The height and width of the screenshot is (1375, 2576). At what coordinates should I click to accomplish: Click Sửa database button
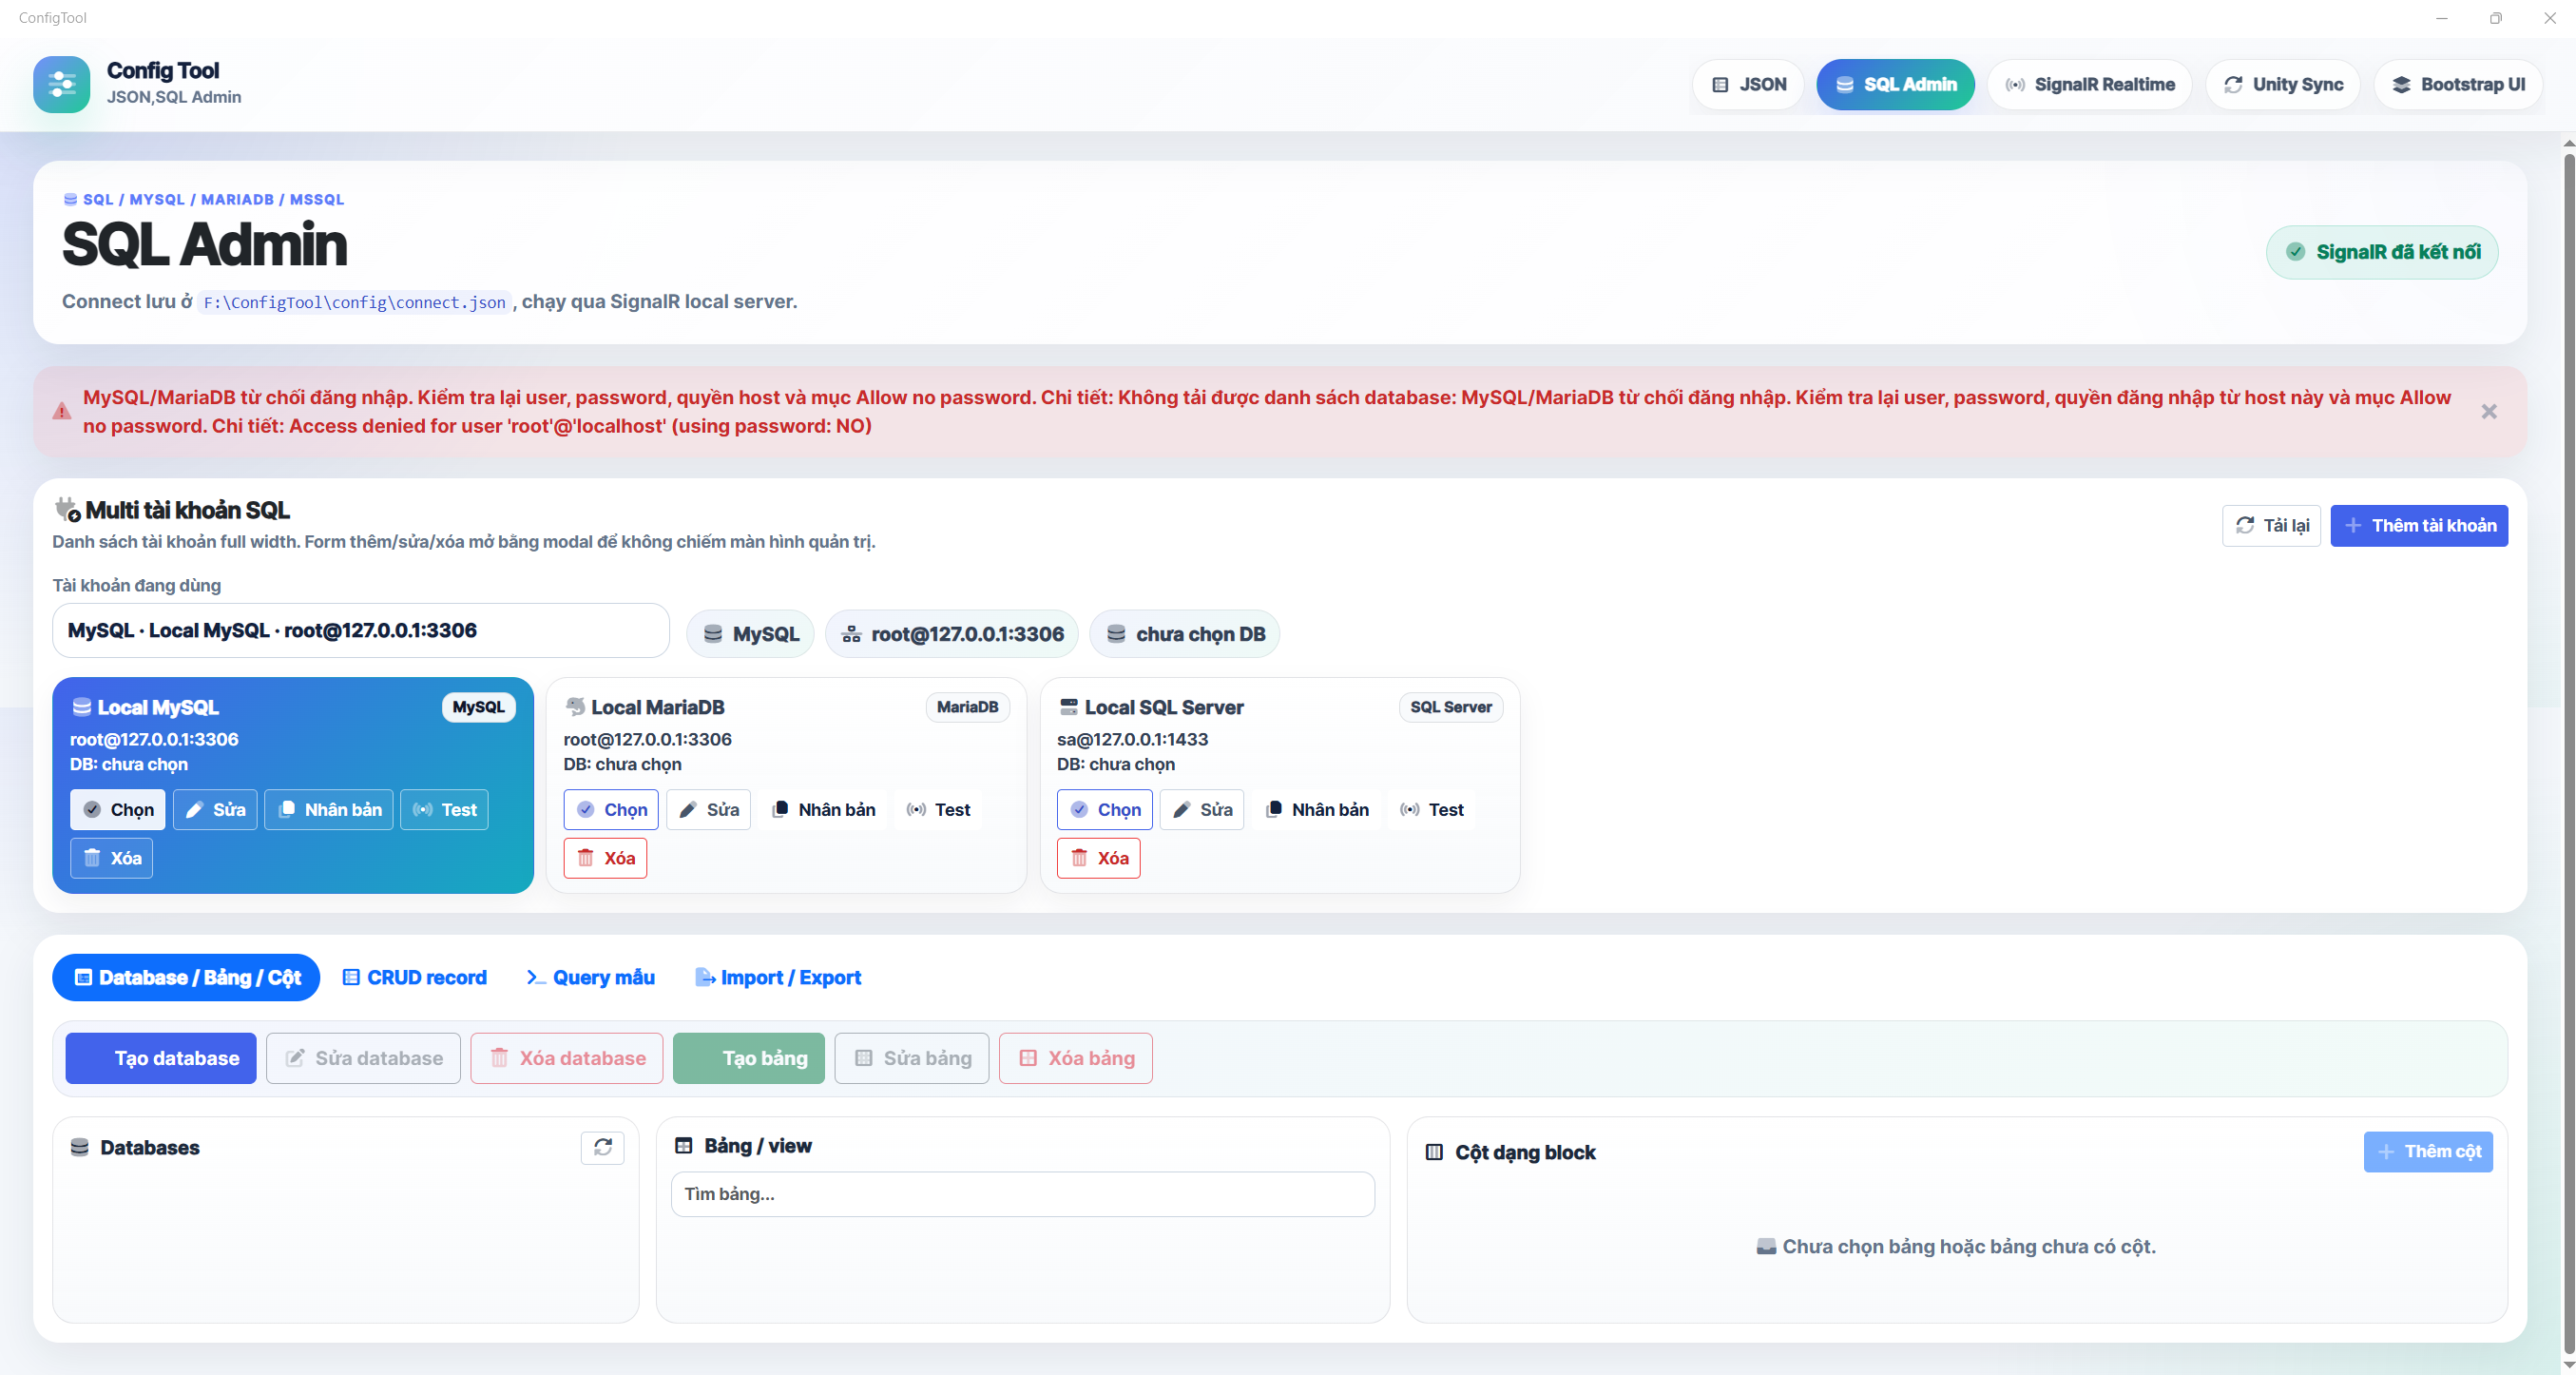pyautogui.click(x=364, y=1058)
